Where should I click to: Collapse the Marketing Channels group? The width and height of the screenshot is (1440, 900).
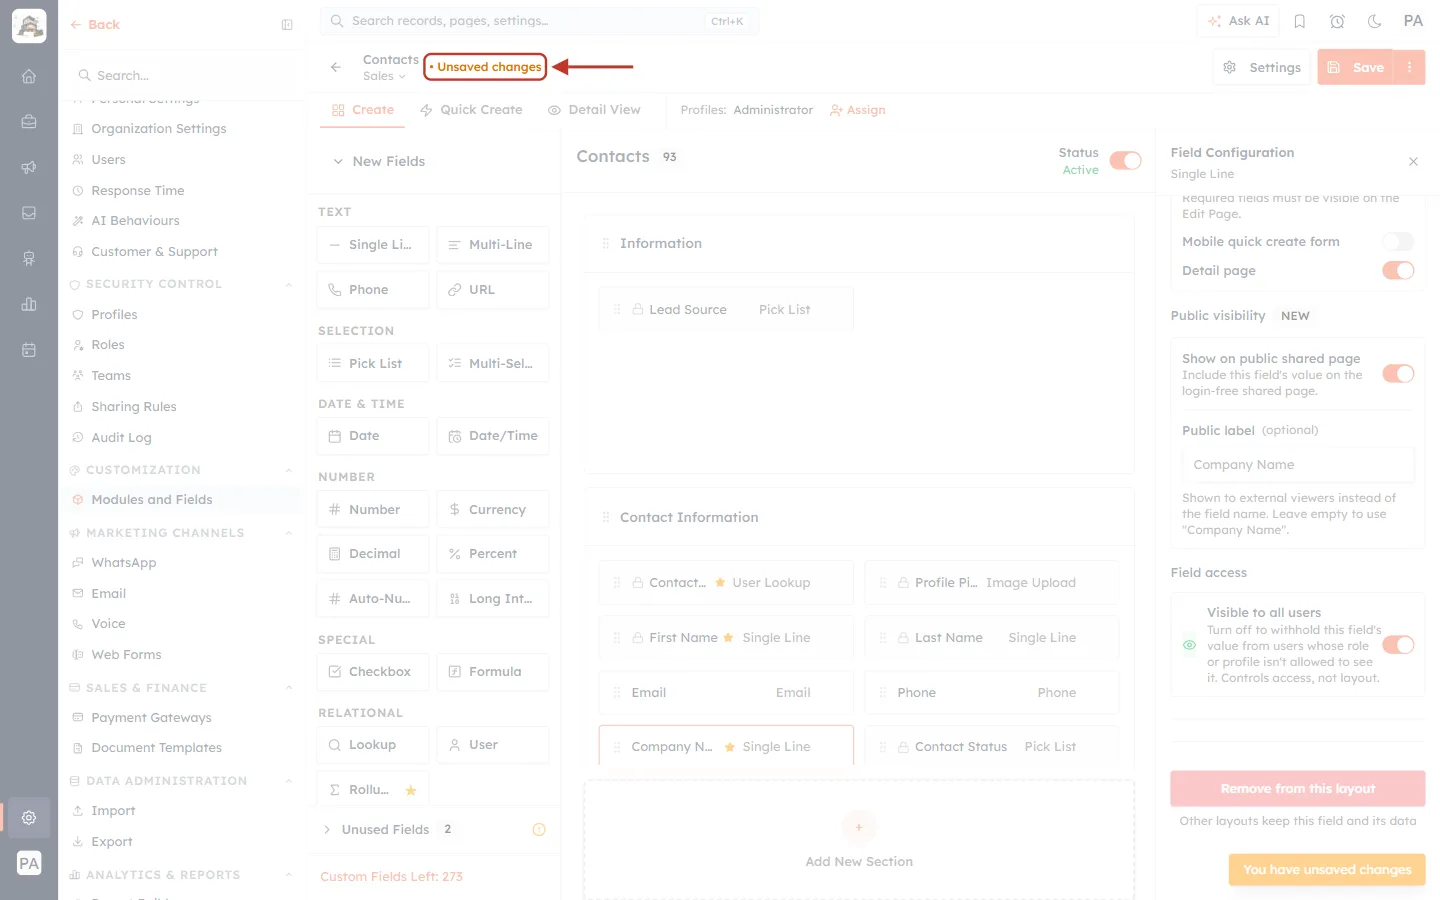[x=288, y=533]
